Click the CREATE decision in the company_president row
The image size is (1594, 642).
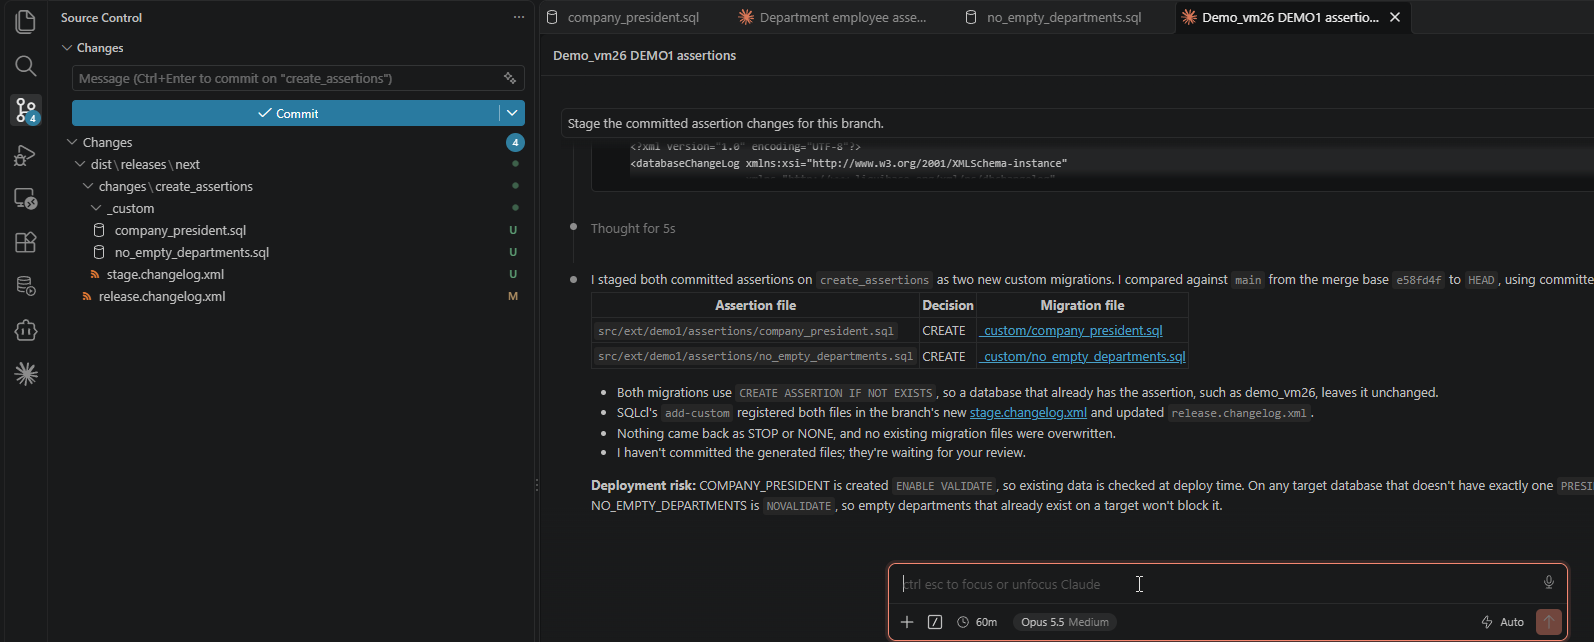pyautogui.click(x=944, y=330)
